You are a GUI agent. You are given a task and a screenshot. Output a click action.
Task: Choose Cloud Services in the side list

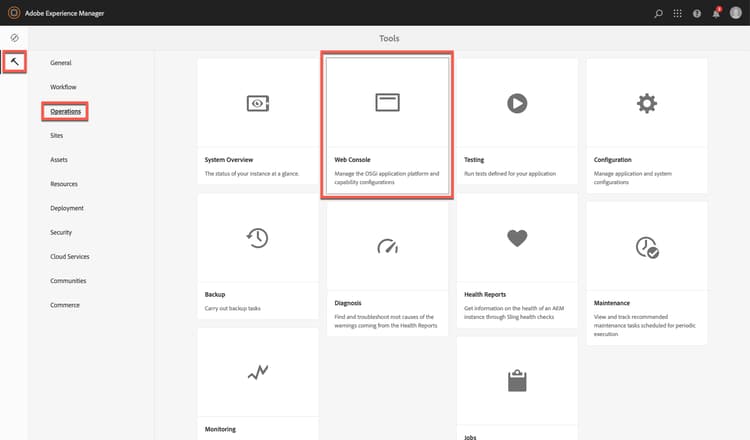pos(70,257)
